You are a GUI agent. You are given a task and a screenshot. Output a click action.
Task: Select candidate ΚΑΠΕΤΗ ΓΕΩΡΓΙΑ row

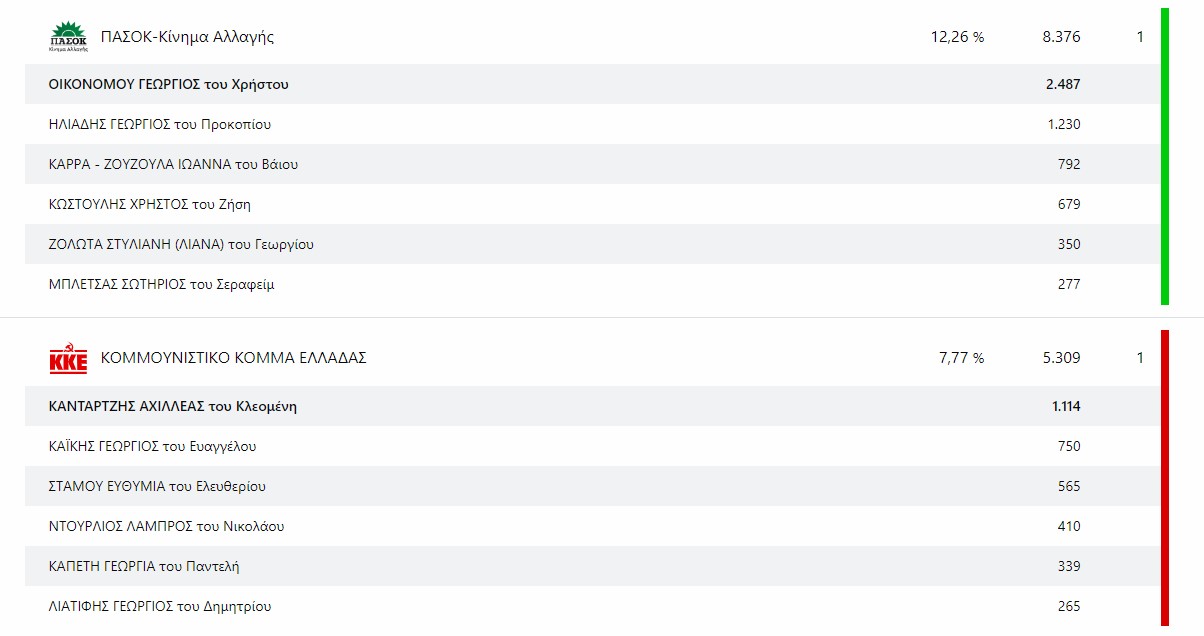point(592,566)
